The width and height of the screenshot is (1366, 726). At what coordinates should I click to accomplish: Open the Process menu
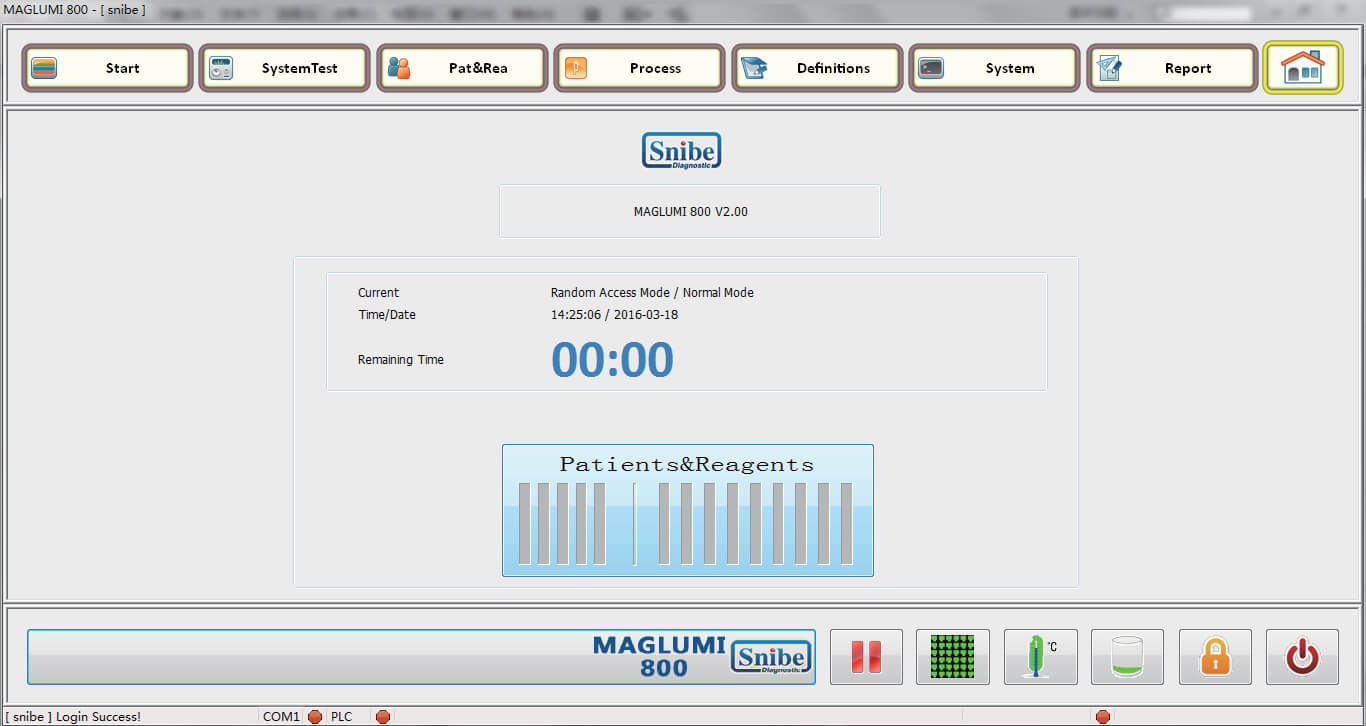[x=640, y=68]
